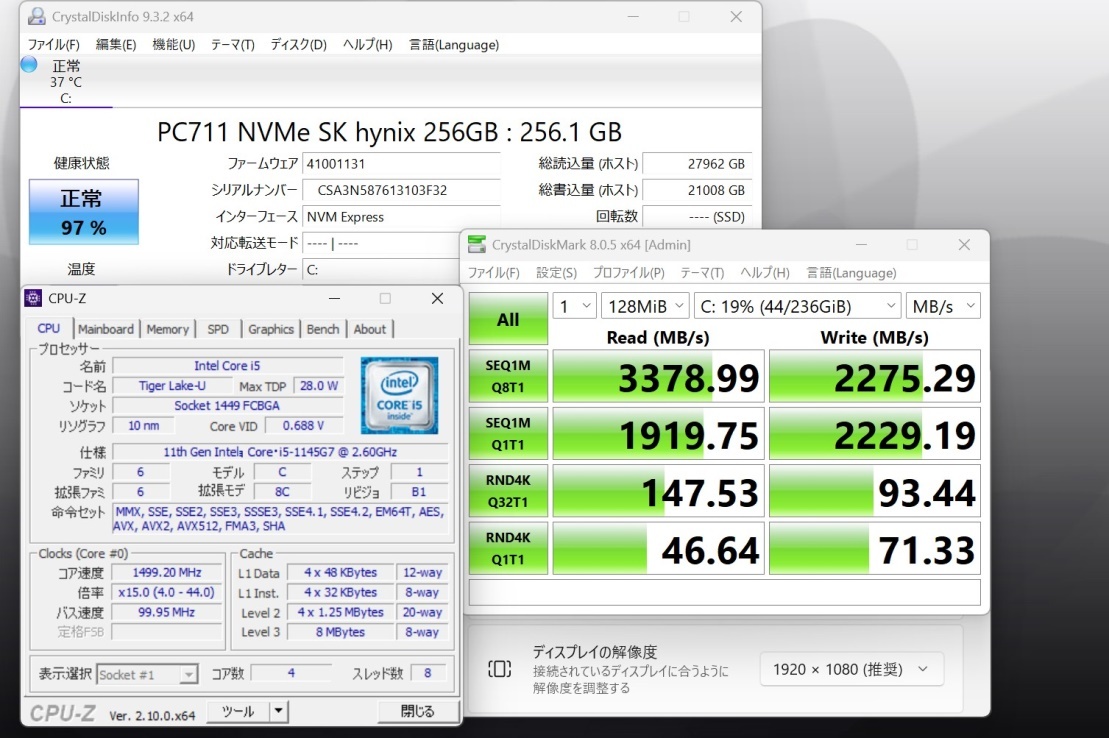Click the code name value Tiger Lake-U
This screenshot has width=1109, height=738.
click(x=172, y=386)
